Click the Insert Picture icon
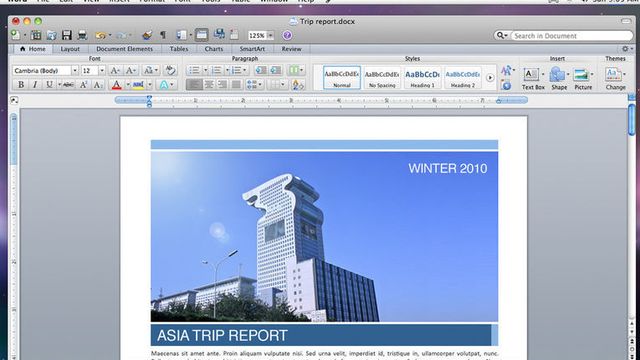Viewport: 640px width, 360px height. click(581, 75)
